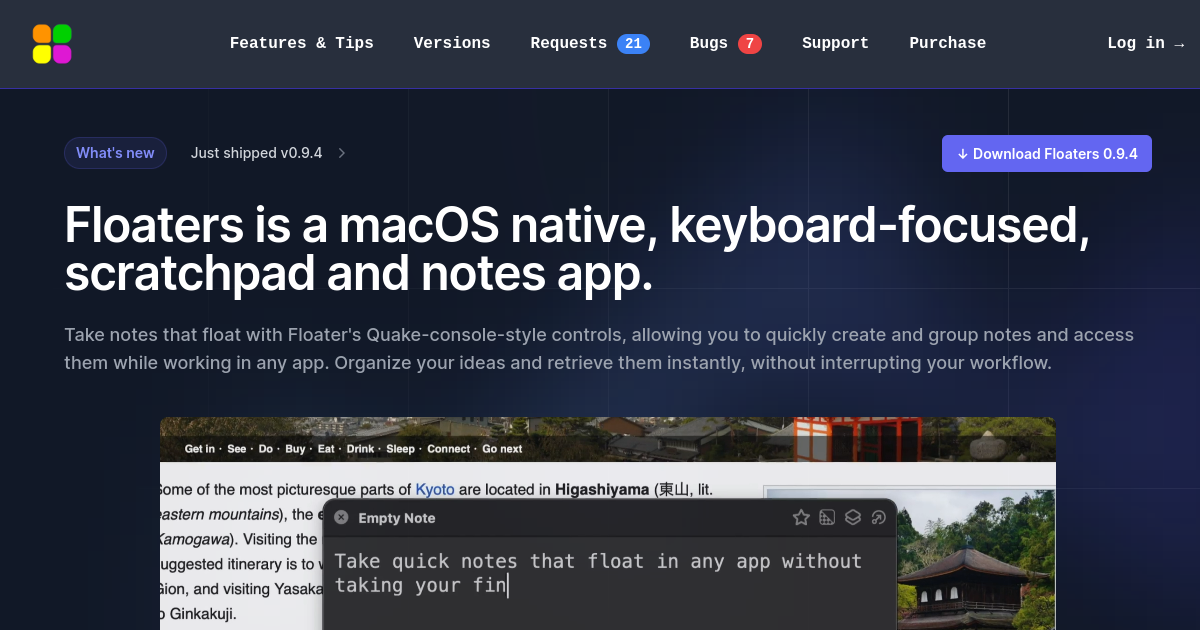Click the red 7 bugs badge
This screenshot has height=630, width=1200.
pos(750,43)
